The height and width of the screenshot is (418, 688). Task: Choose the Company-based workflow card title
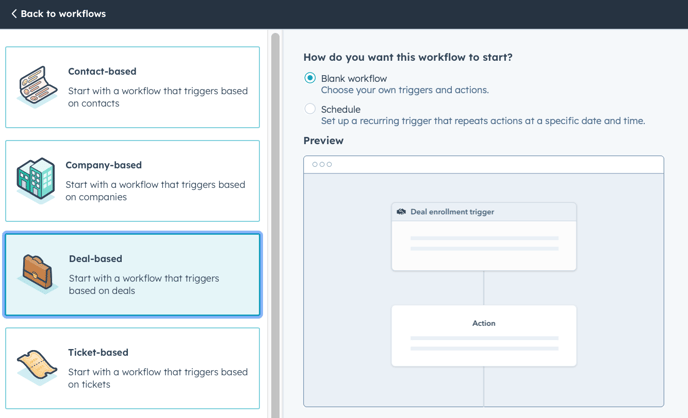pos(104,165)
